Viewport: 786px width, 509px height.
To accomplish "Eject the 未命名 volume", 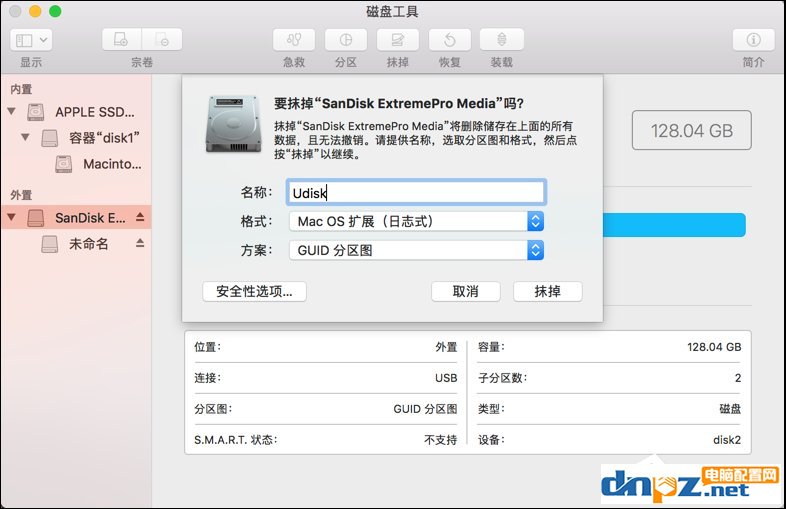I will tap(140, 243).
